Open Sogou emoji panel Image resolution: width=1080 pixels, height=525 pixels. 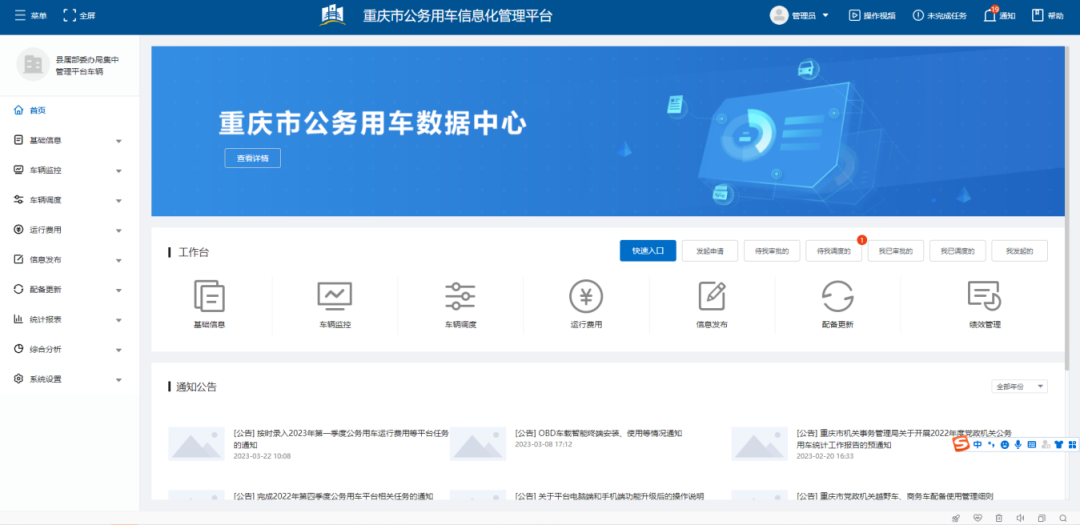tap(1005, 445)
